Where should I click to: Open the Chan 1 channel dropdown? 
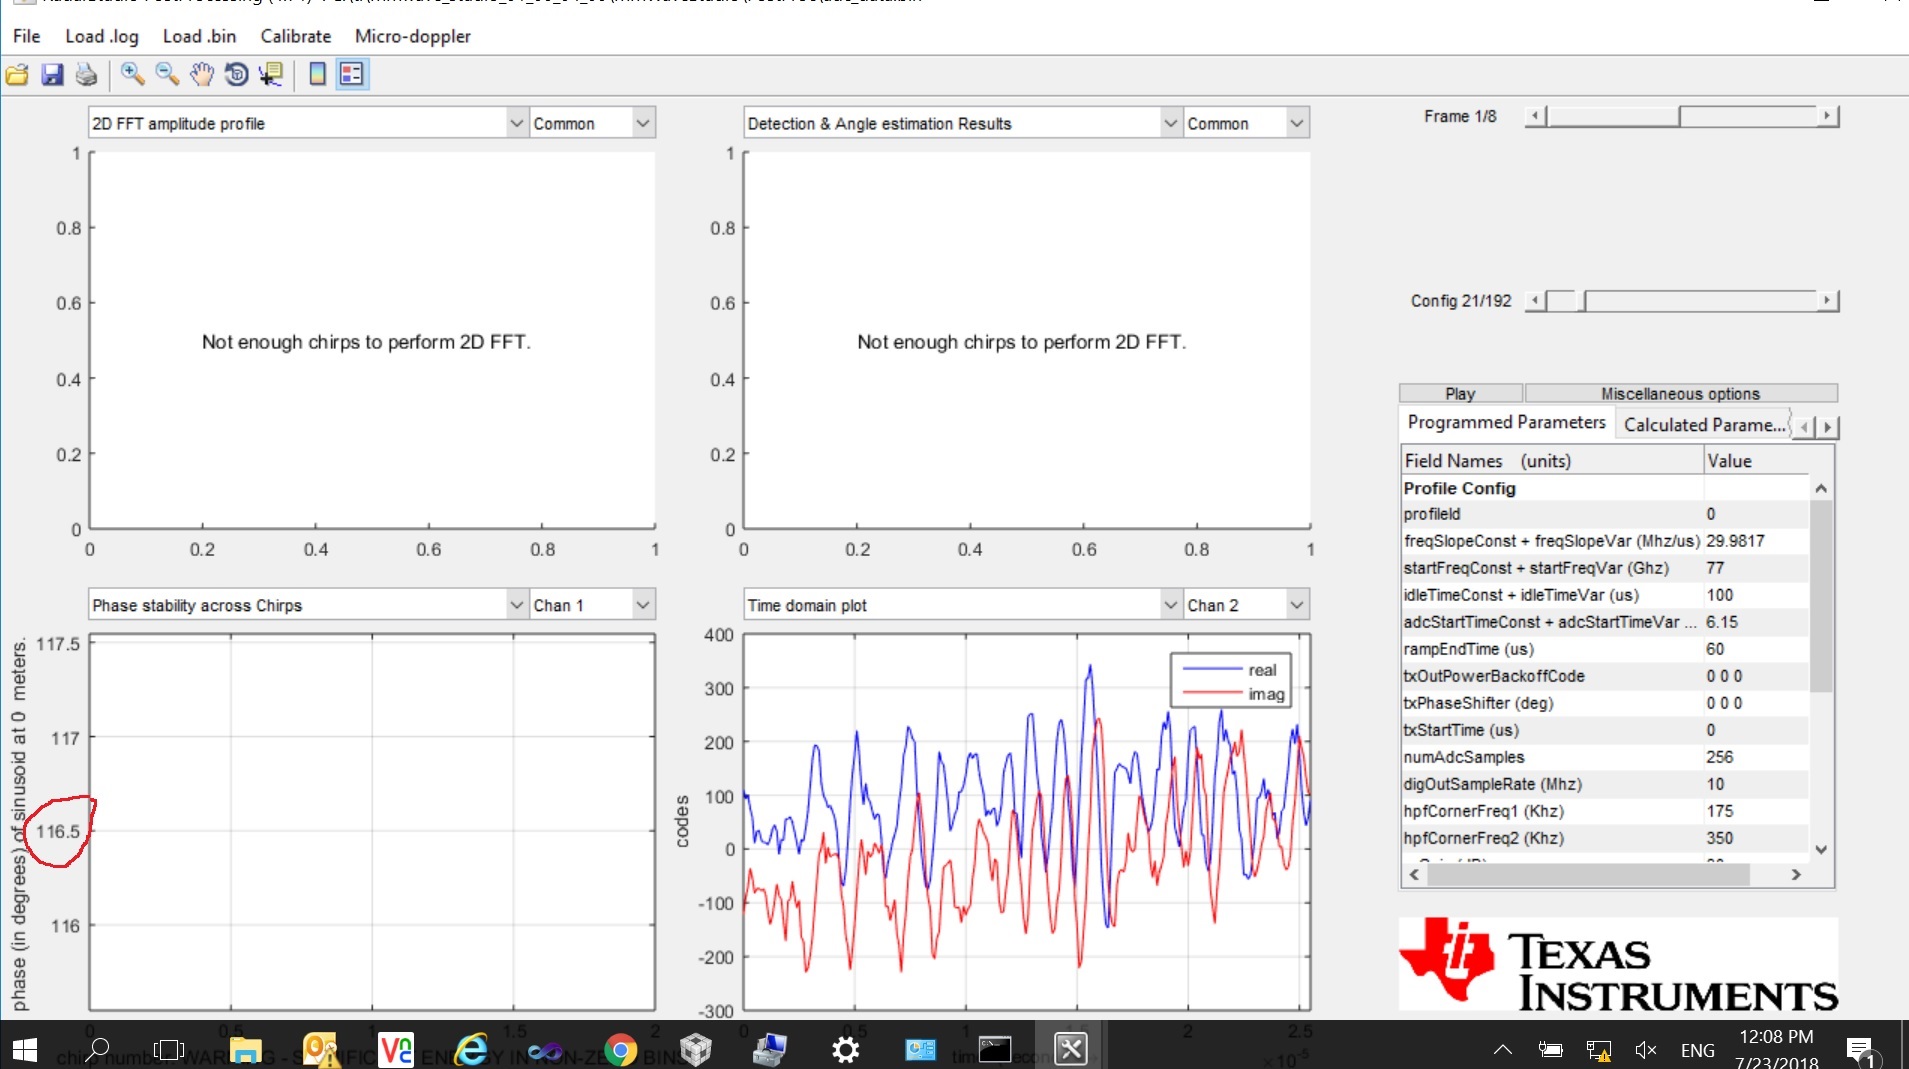coord(591,605)
